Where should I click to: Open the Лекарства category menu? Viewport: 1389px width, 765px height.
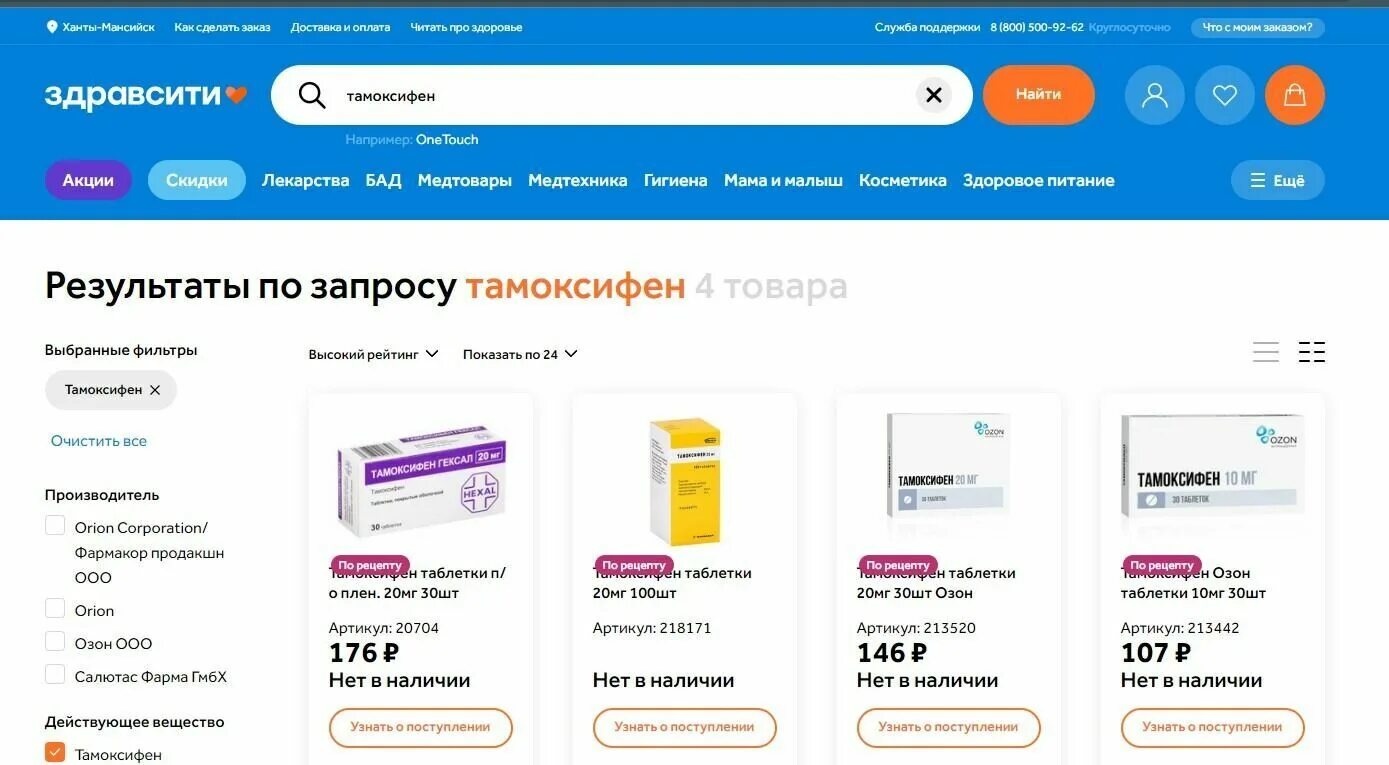coord(305,180)
